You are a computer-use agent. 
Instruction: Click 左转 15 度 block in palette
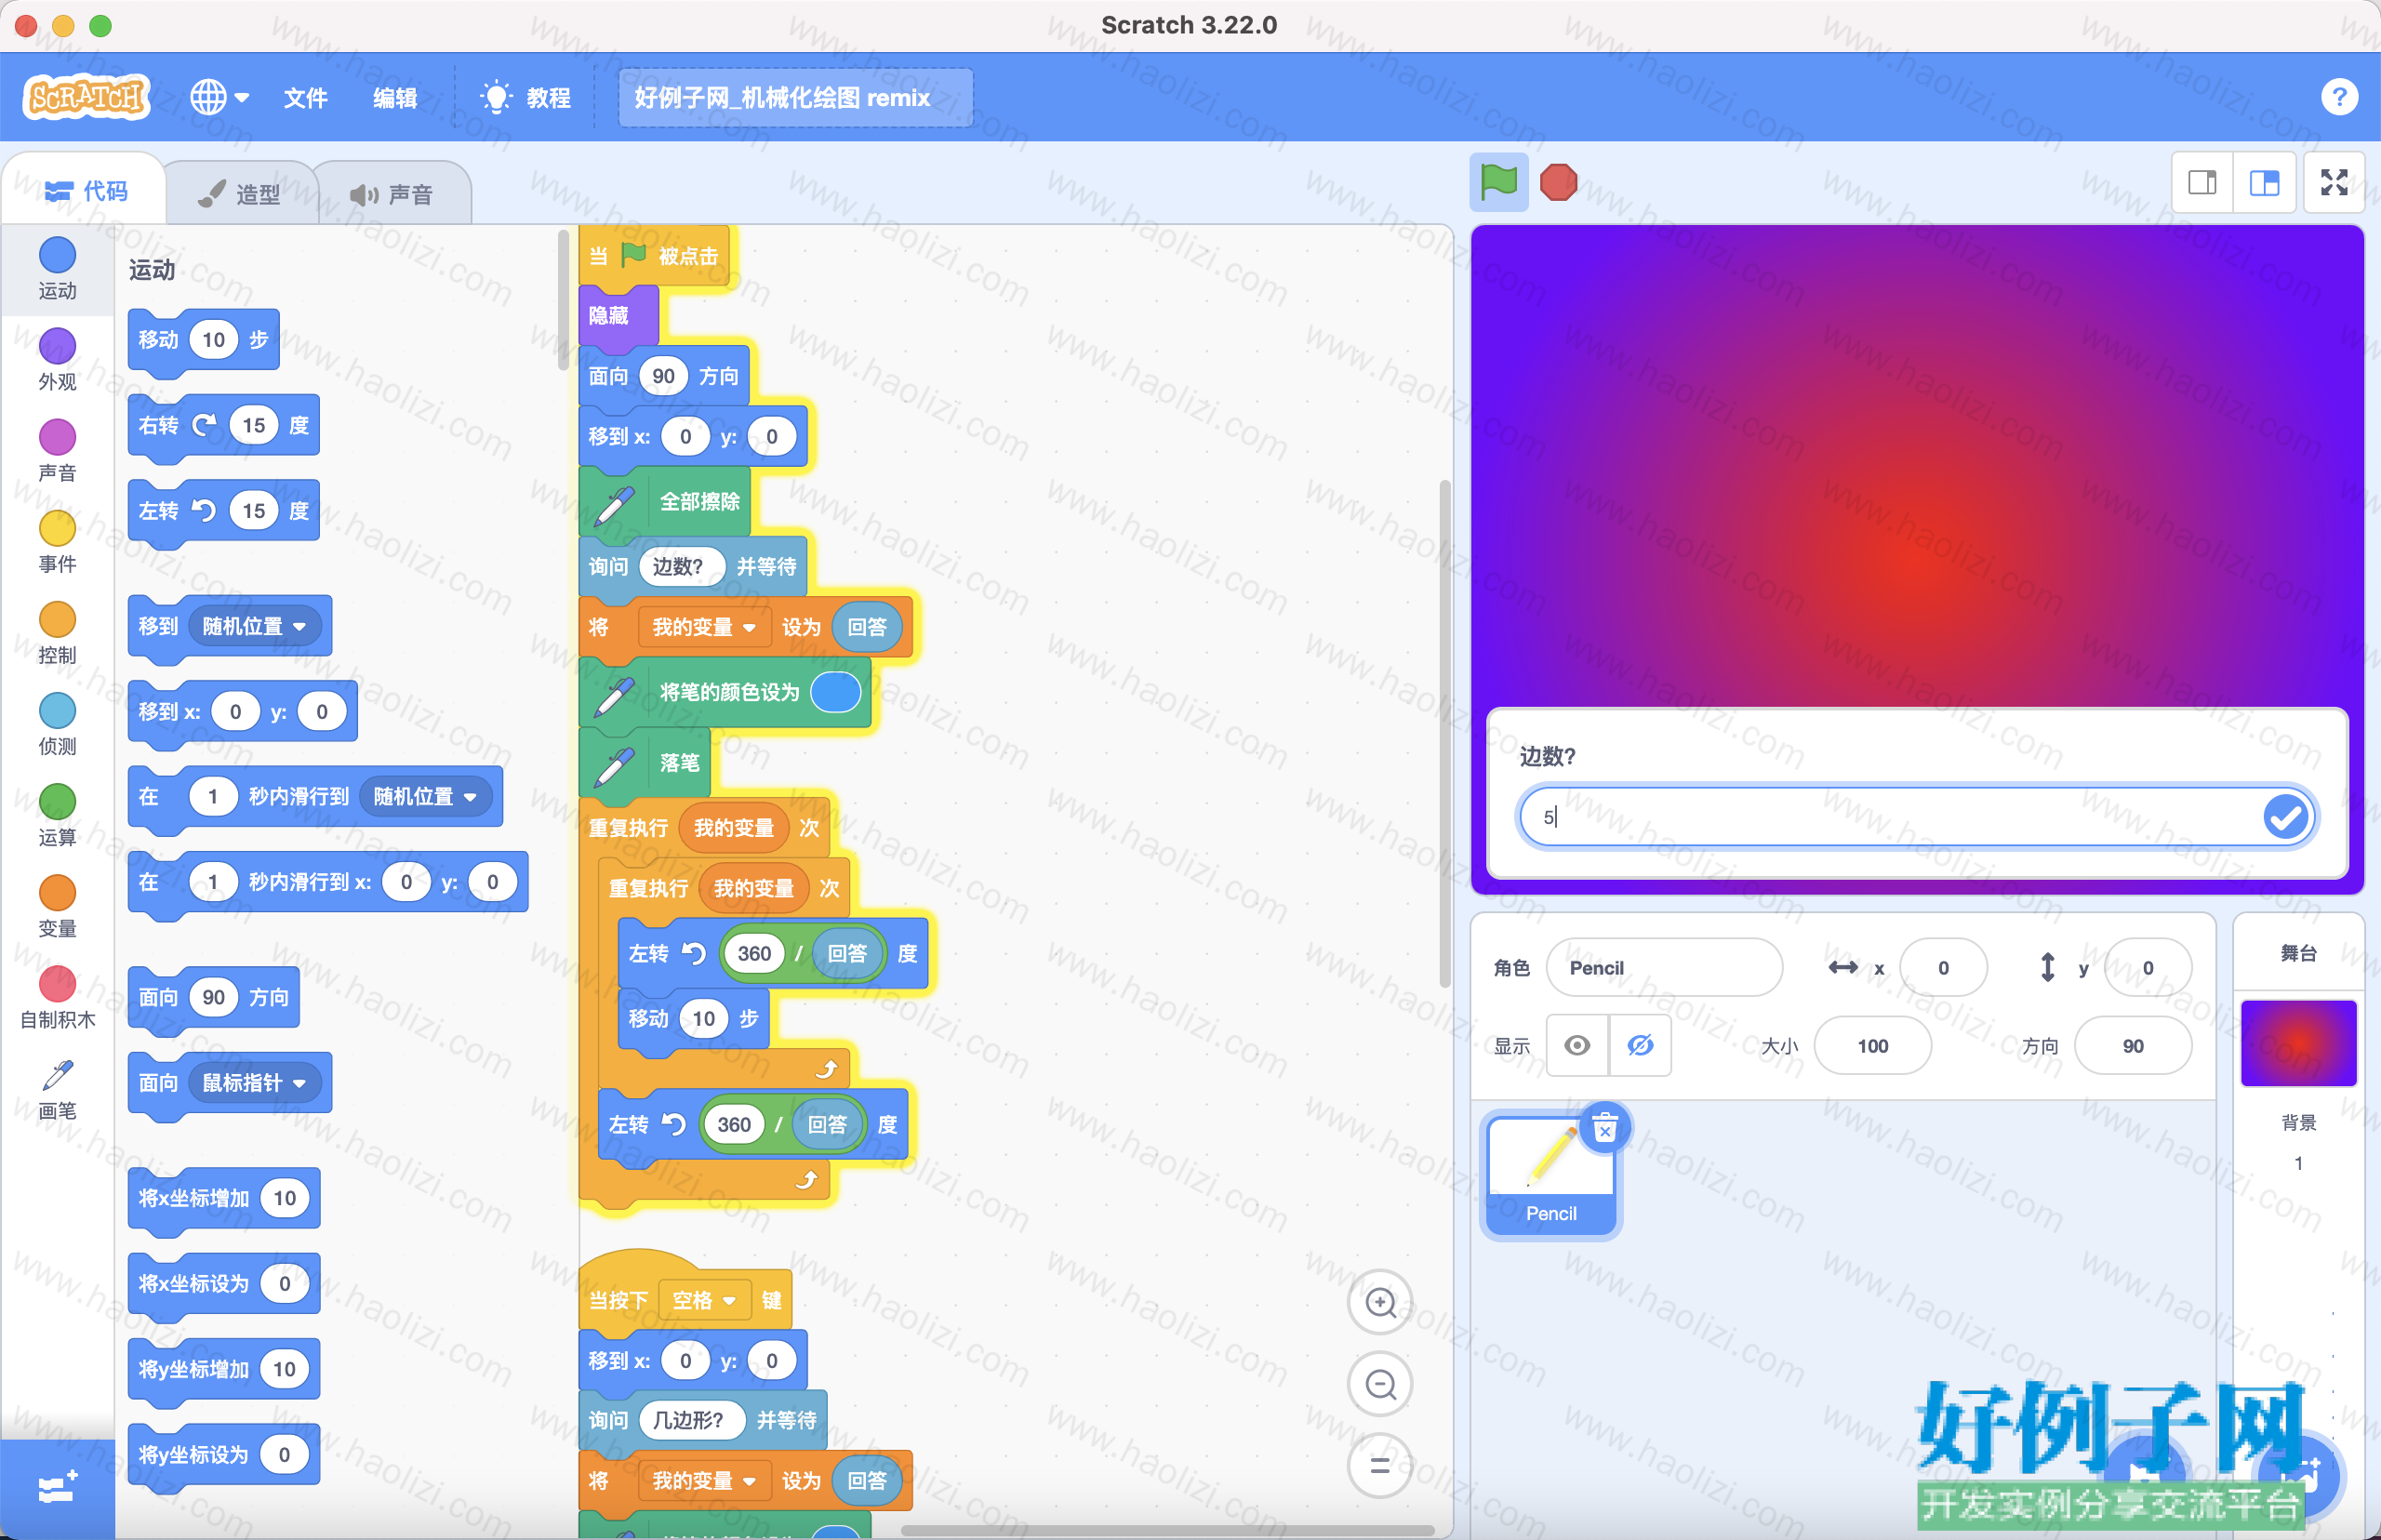223,511
